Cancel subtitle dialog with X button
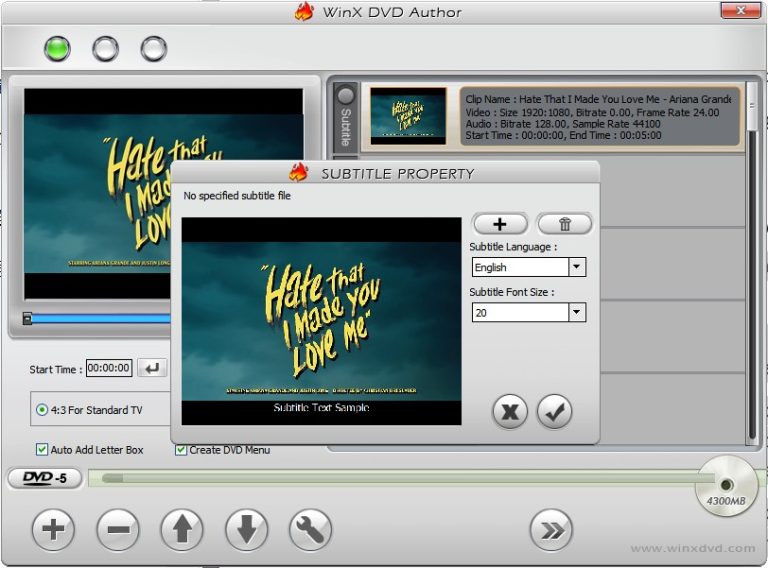The image size is (768, 568). click(510, 412)
